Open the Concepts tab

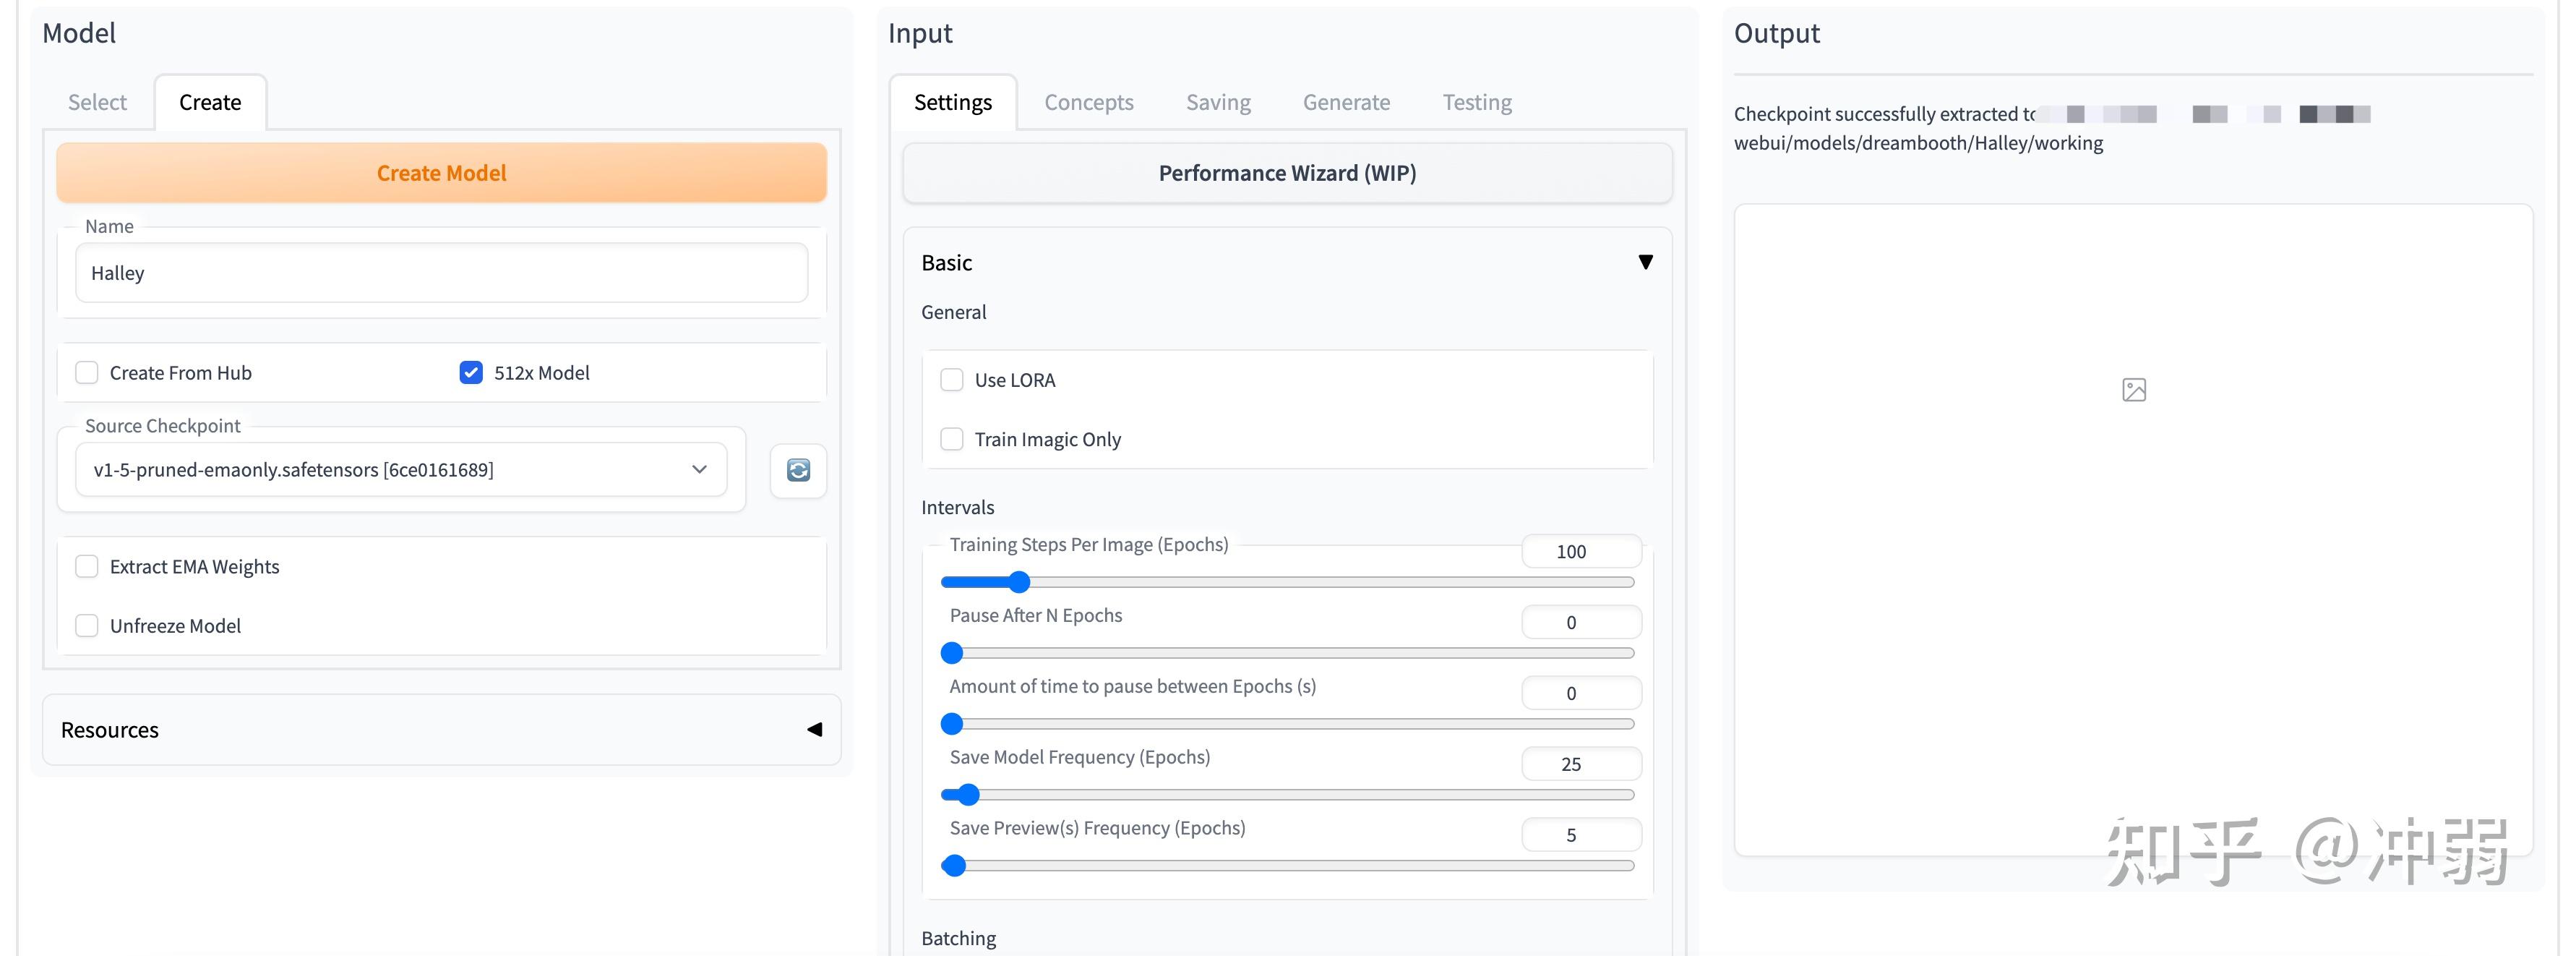tap(1088, 102)
